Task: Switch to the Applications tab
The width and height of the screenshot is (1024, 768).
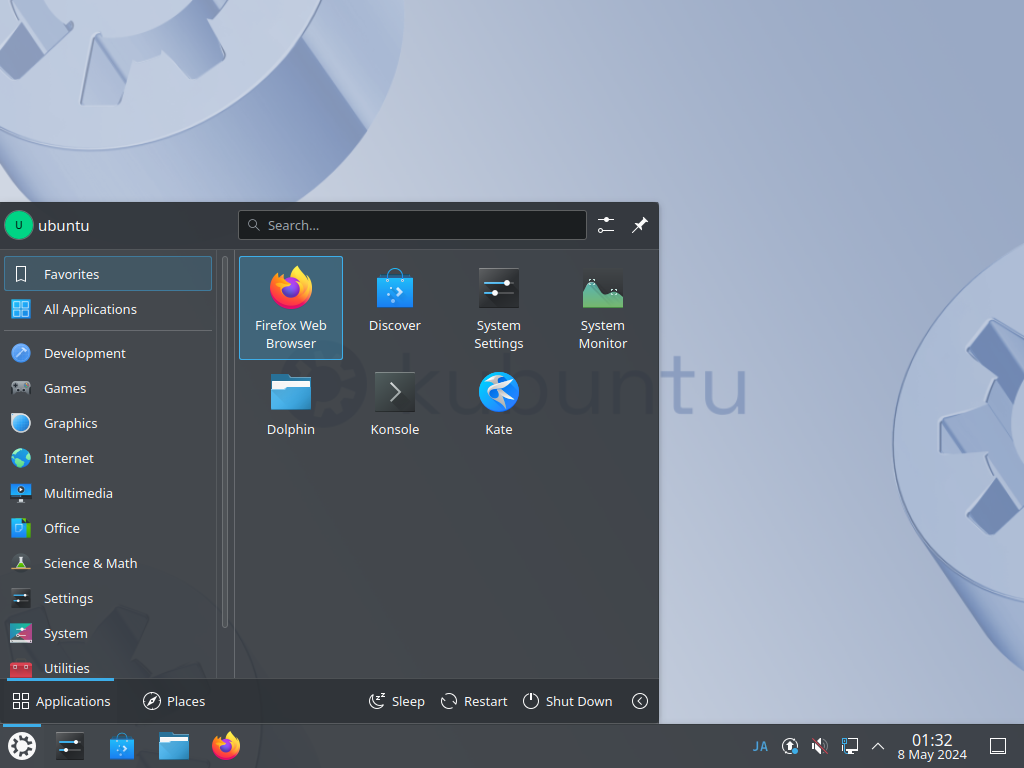Action: point(61,701)
